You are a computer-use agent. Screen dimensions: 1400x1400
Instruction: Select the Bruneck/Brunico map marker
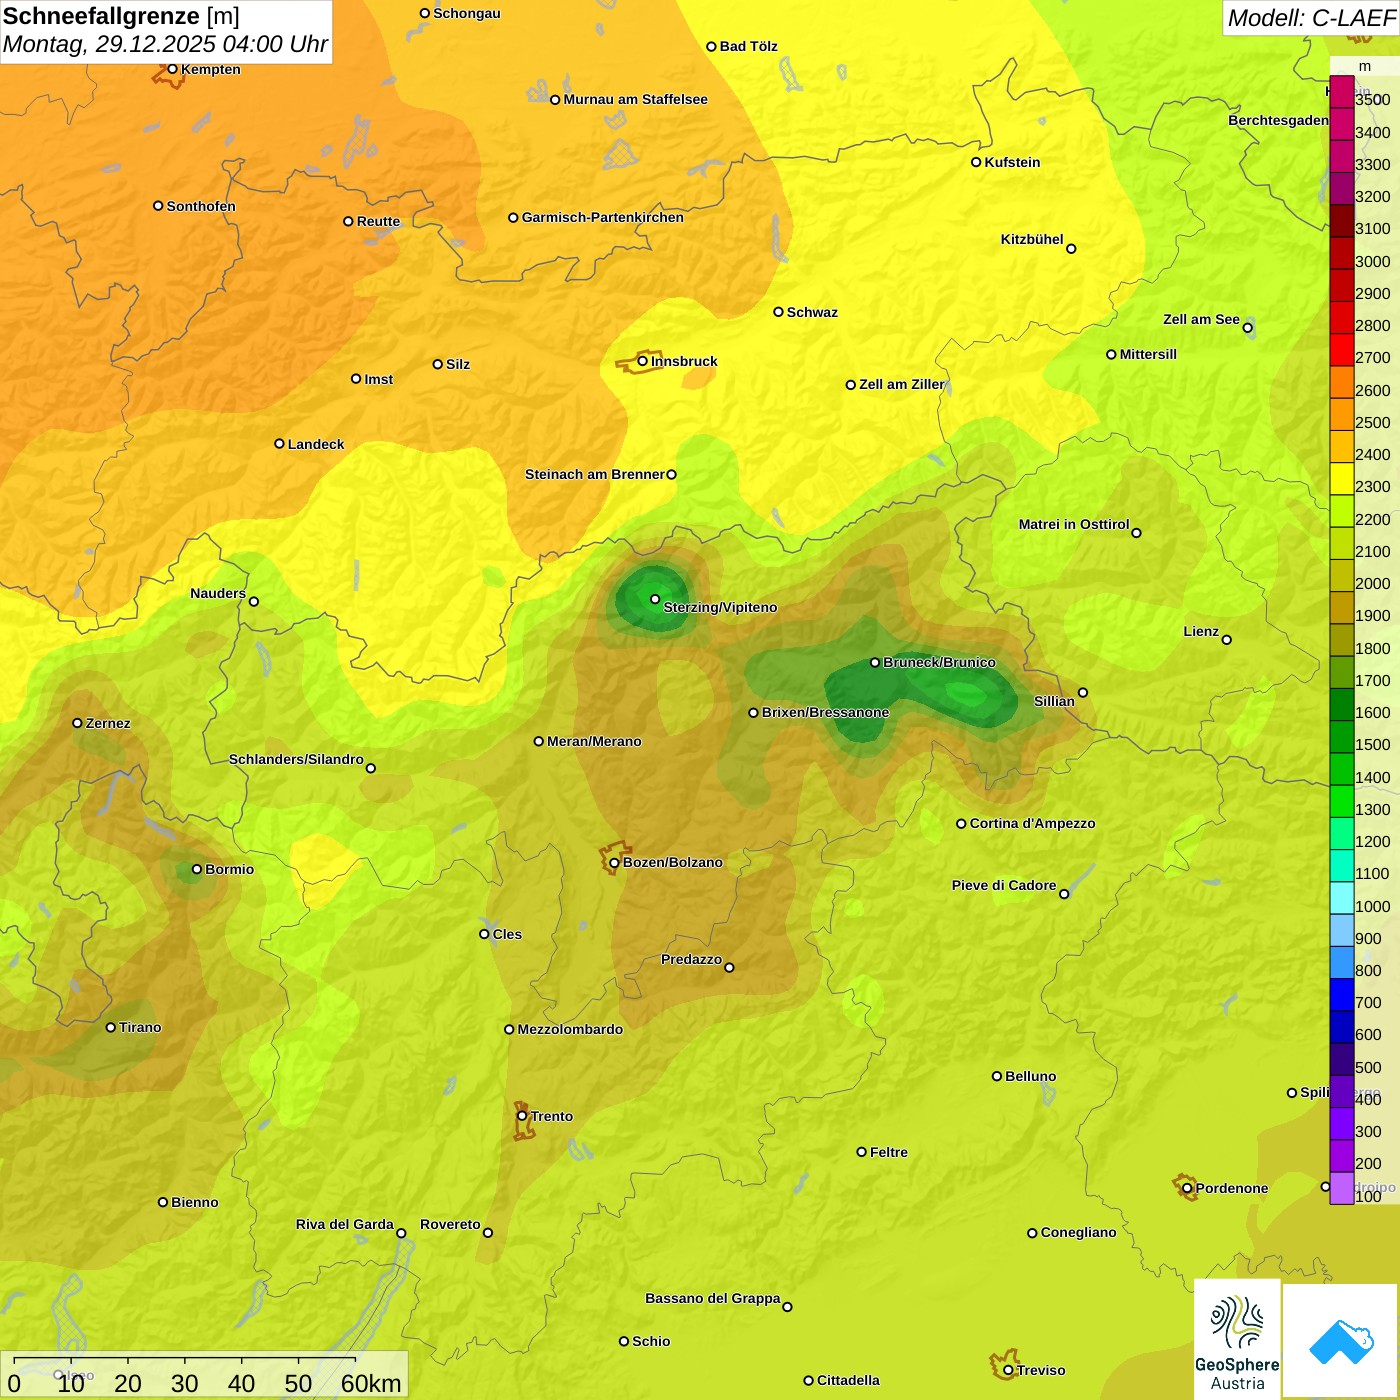tap(875, 662)
